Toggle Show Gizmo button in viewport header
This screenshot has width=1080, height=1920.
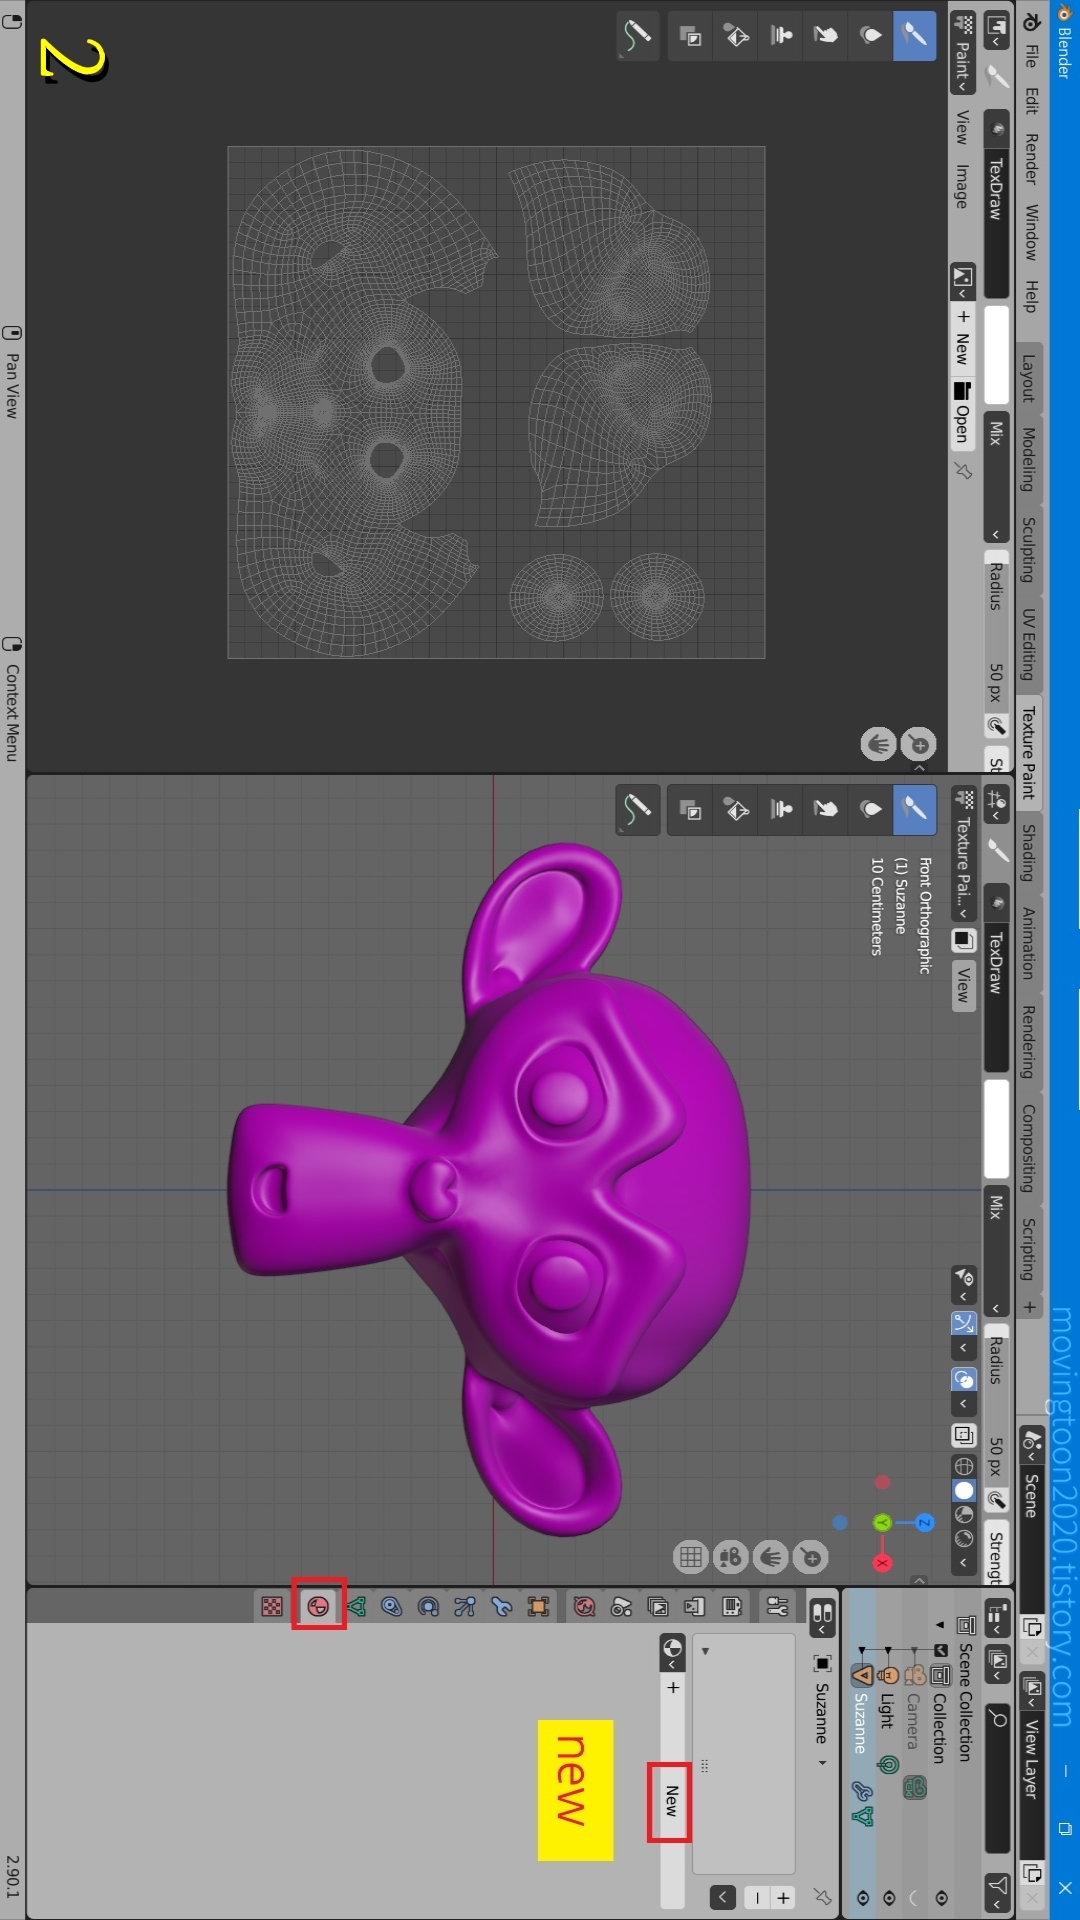pos(963,1323)
